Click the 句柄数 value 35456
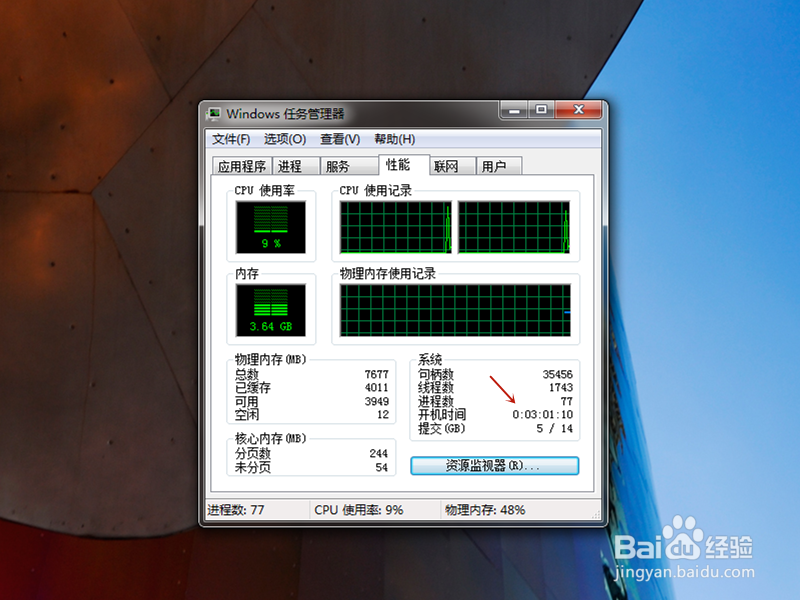The height and width of the screenshot is (600, 800). pyautogui.click(x=558, y=374)
